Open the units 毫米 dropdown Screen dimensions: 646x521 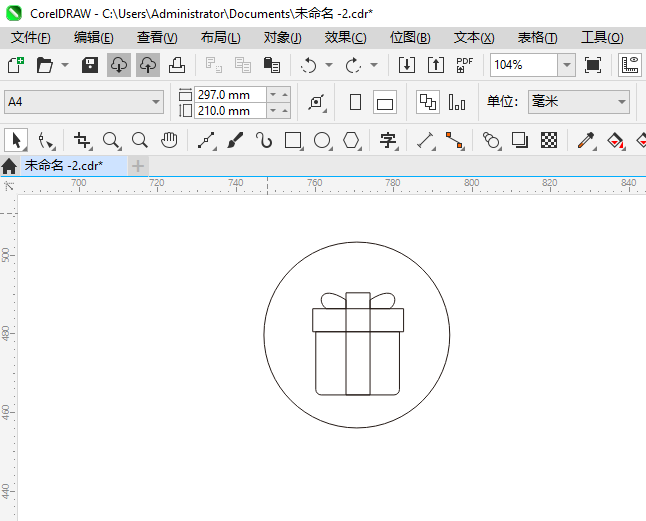click(620, 102)
